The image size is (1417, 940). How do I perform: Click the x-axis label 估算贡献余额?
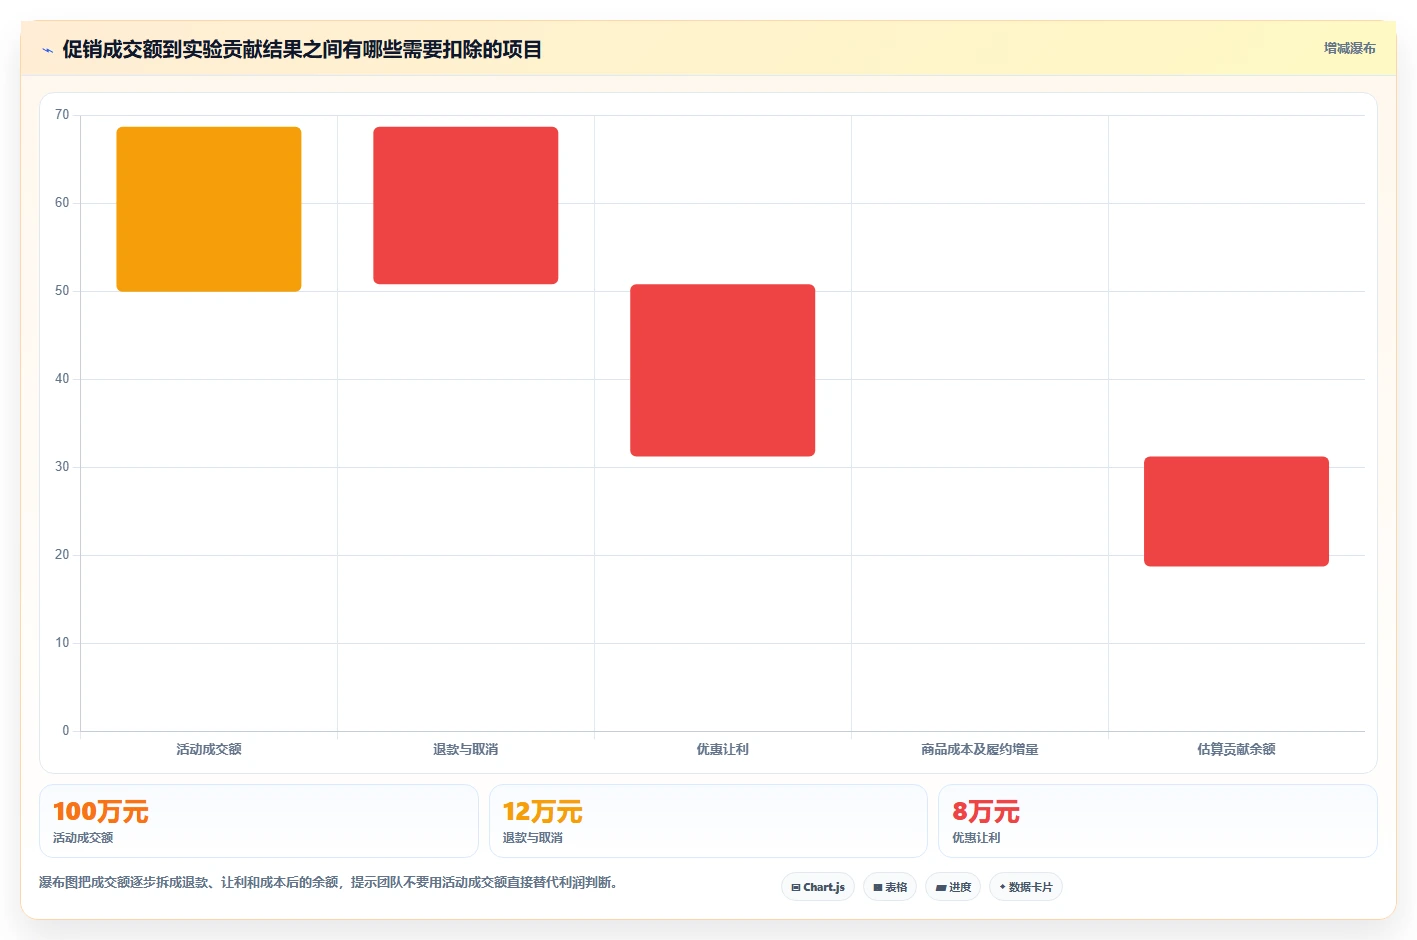(x=1237, y=749)
